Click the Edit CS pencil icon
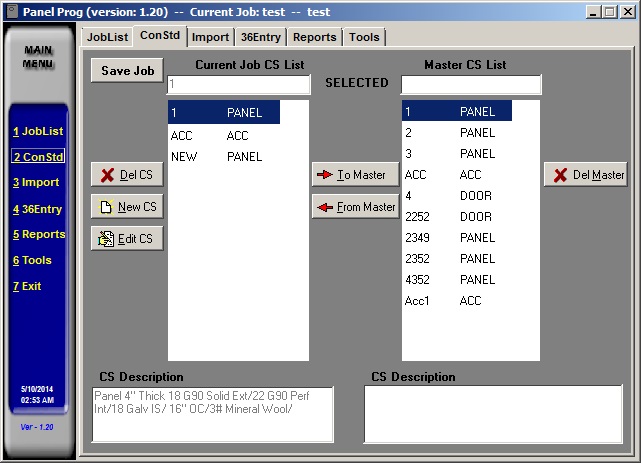 [105, 239]
